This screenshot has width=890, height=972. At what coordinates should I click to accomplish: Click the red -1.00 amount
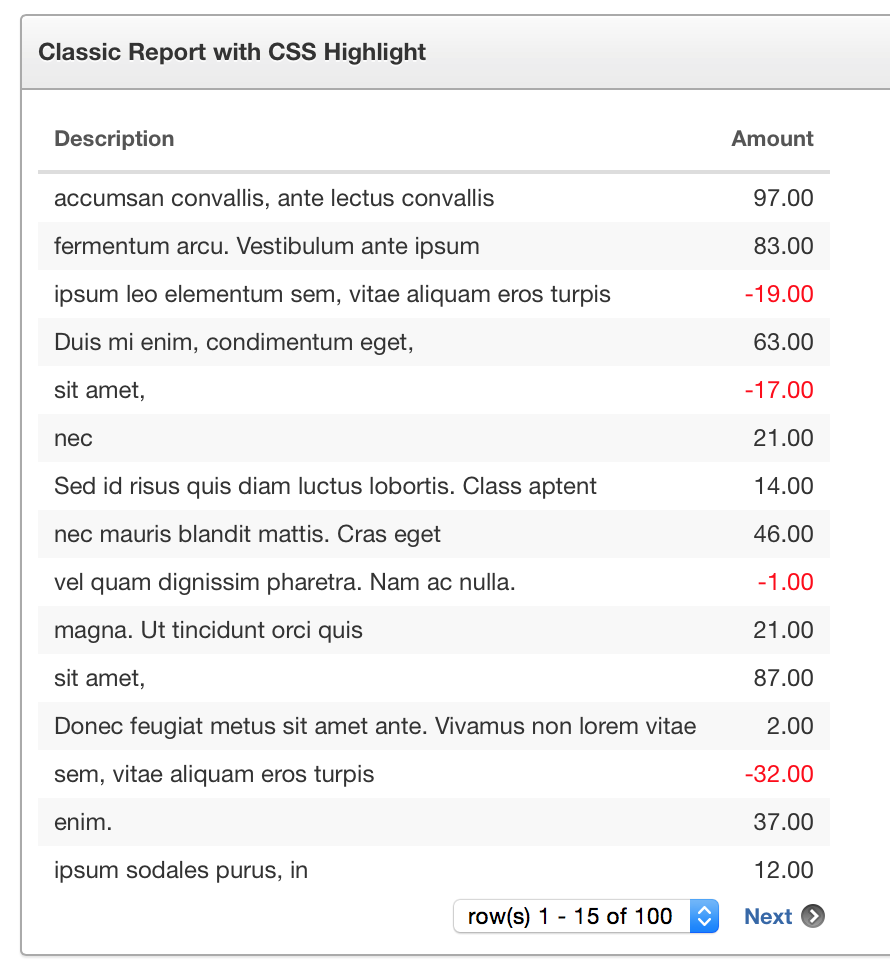[x=785, y=582]
